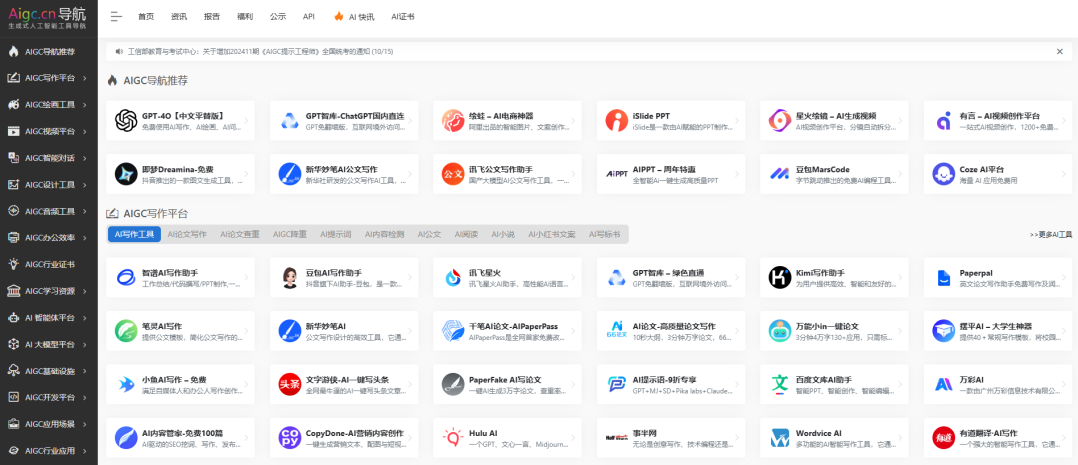Screen dimensions: 1078x465
Task: Switch to the AI写标书 tab
Action: (604, 235)
